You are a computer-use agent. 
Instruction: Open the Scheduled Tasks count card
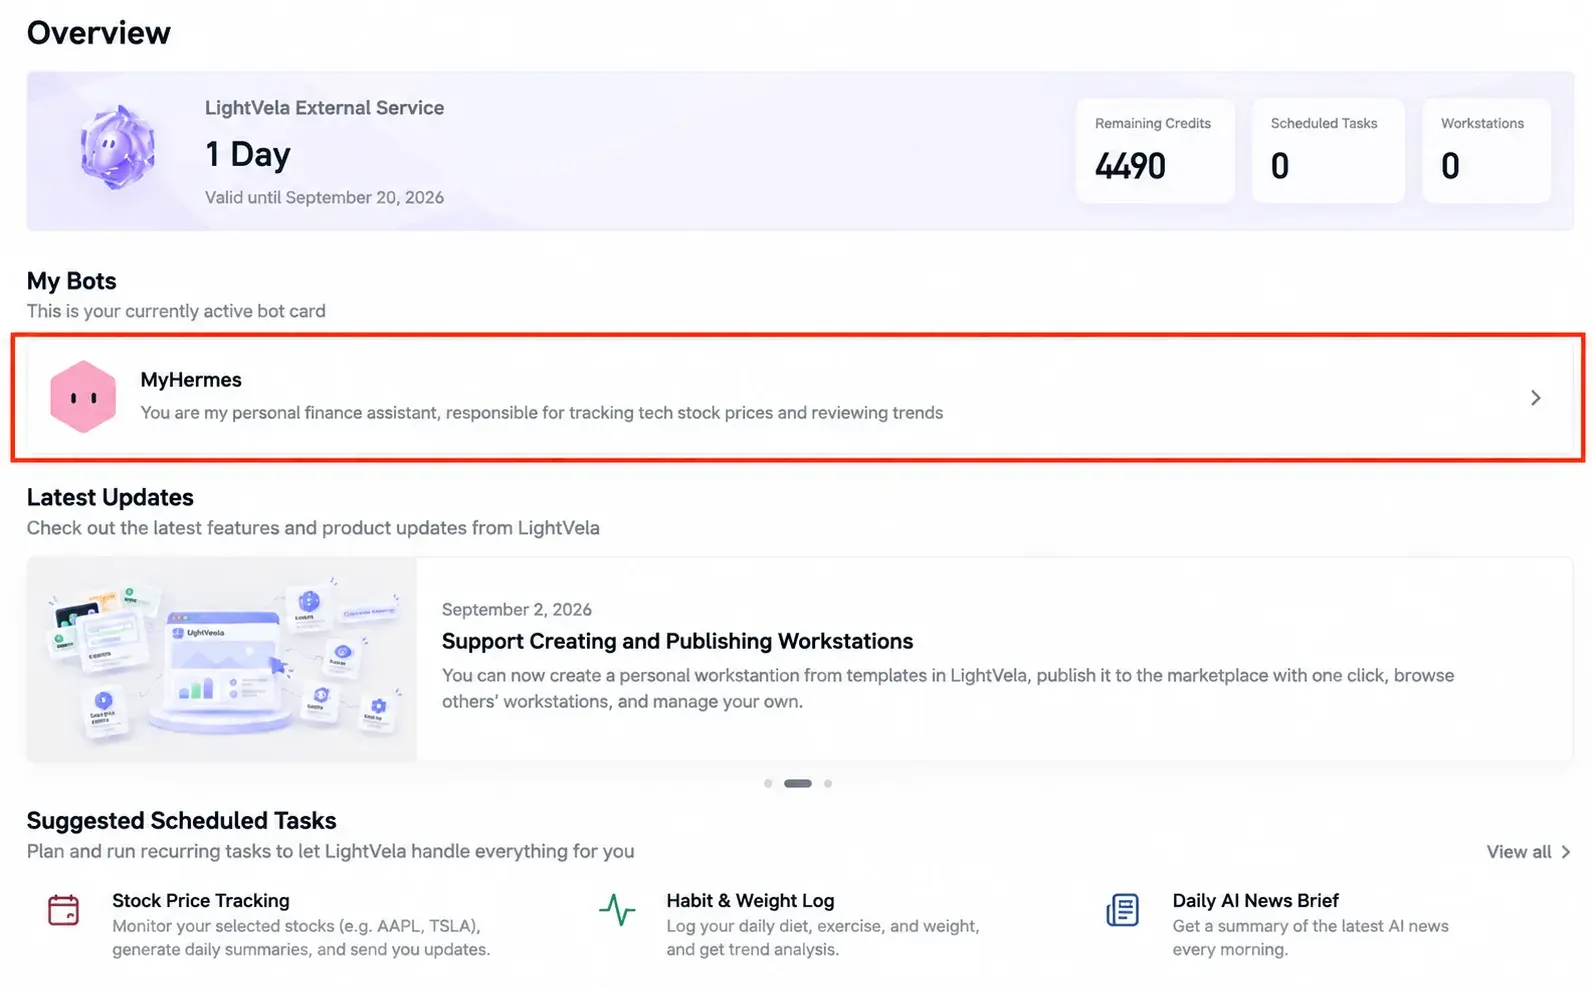[x=1329, y=151]
